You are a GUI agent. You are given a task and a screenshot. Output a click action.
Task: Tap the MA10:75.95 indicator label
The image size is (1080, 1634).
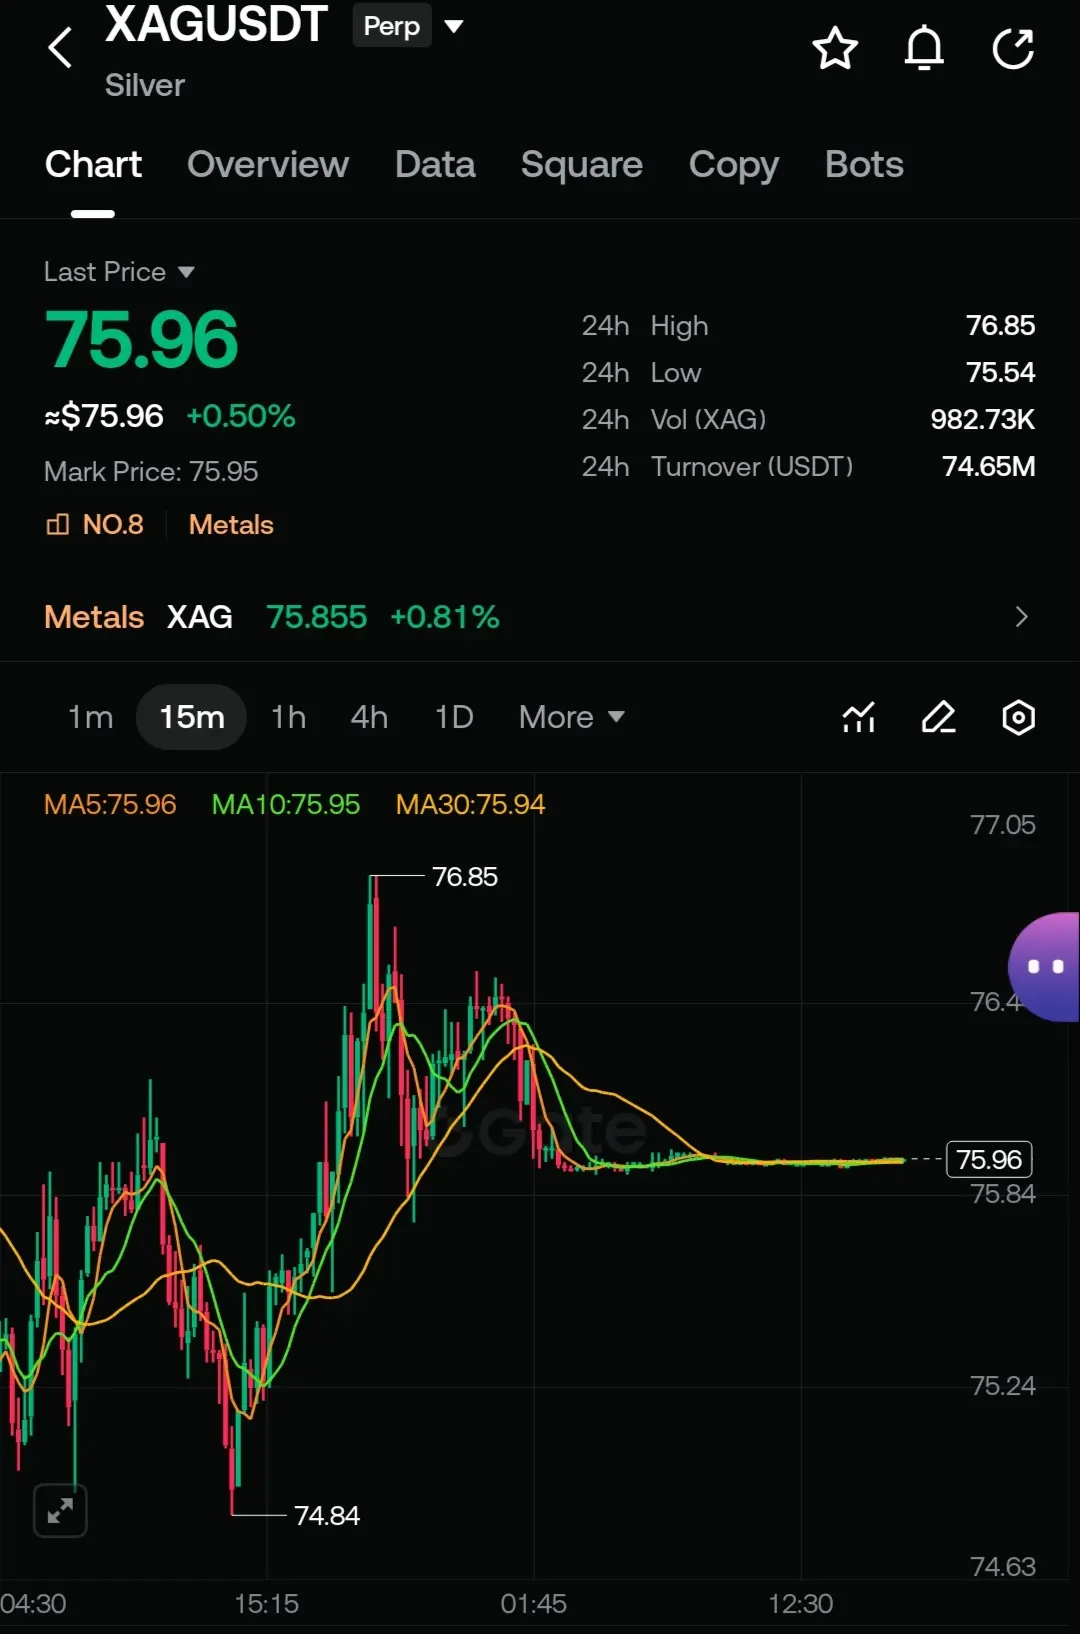click(x=286, y=804)
